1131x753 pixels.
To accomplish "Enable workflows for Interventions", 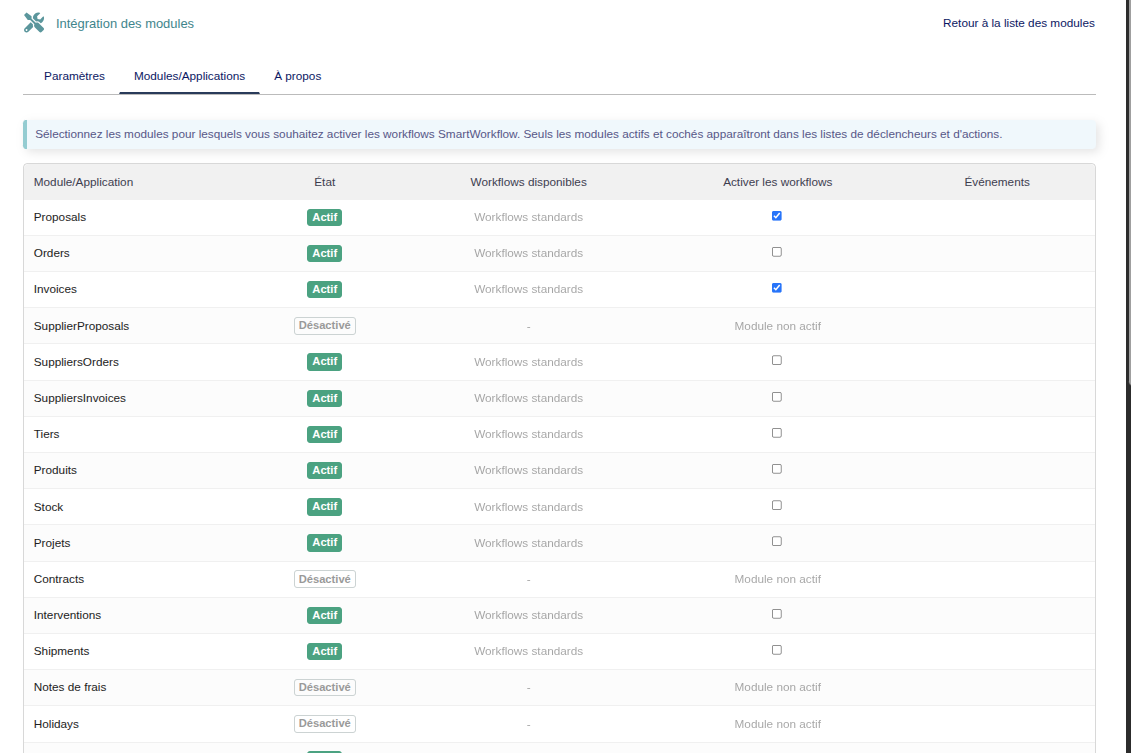I will point(777,614).
